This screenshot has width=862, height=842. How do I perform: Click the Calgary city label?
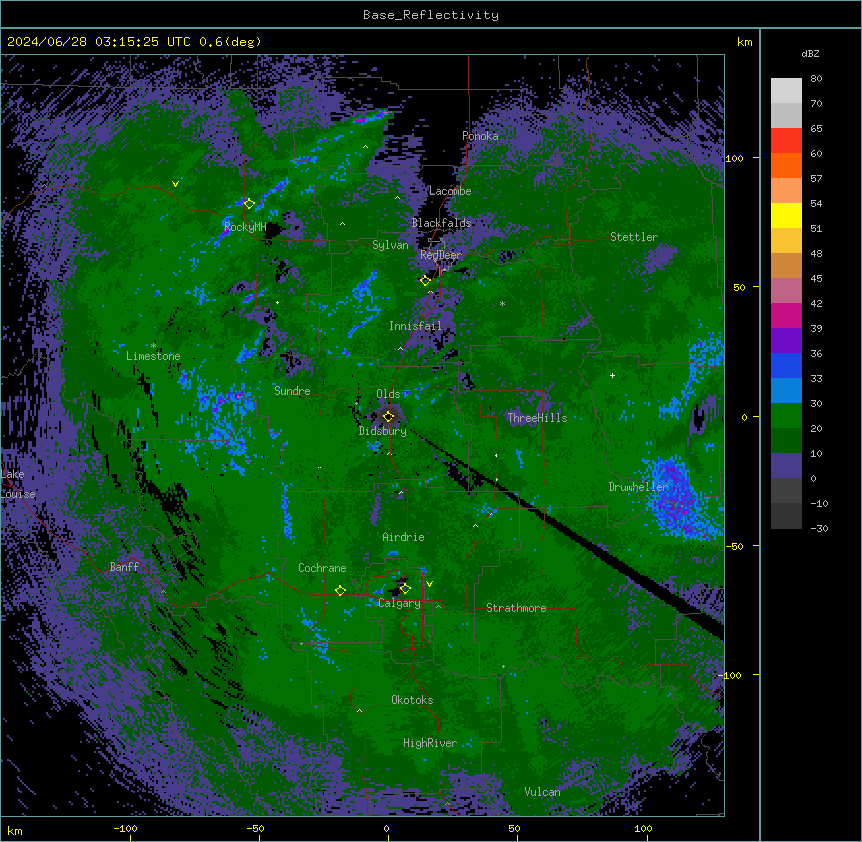click(x=399, y=603)
